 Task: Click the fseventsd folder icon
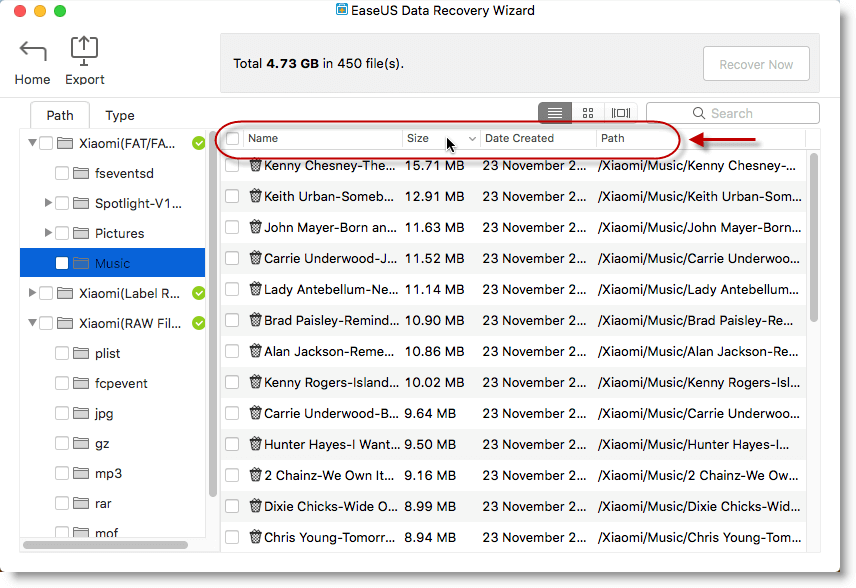pyautogui.click(x=81, y=173)
